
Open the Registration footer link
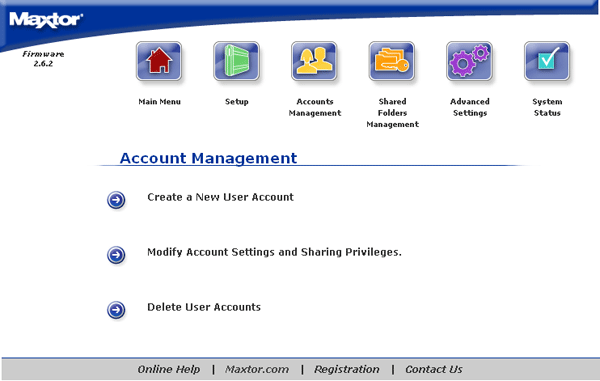pos(347,369)
